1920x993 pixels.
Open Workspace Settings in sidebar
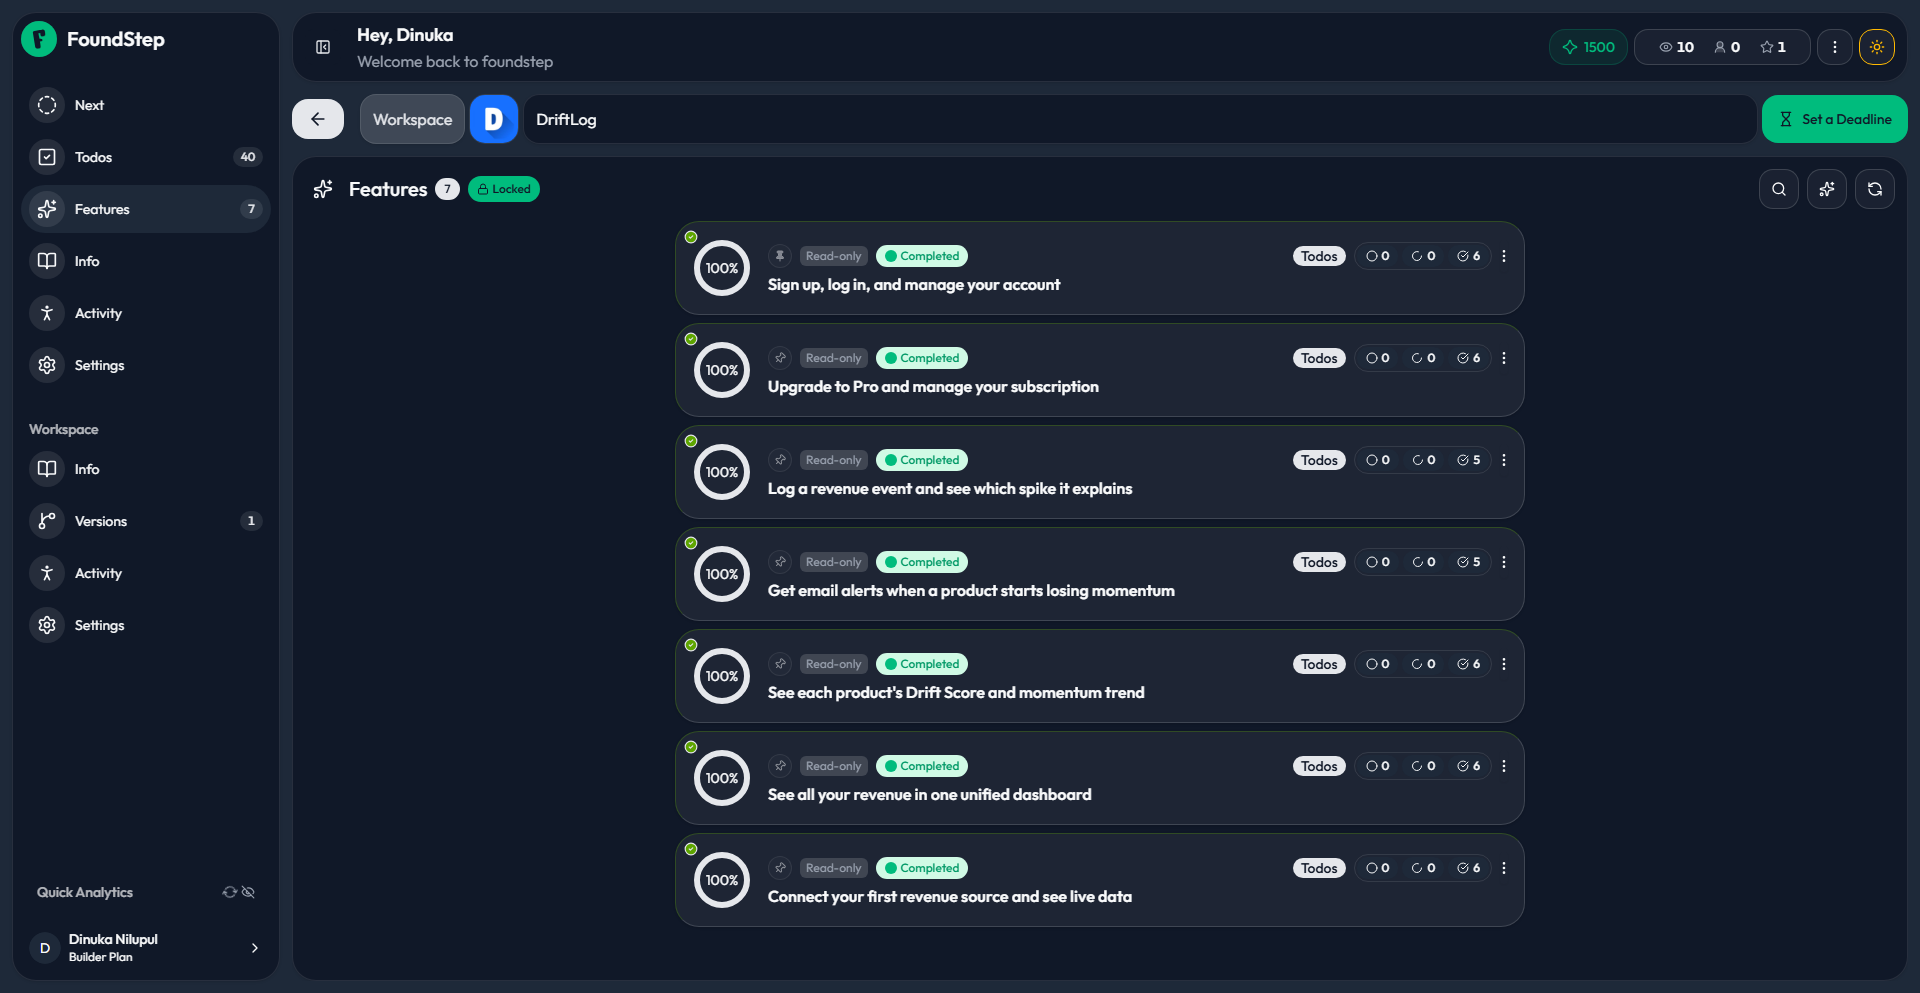pos(146,625)
